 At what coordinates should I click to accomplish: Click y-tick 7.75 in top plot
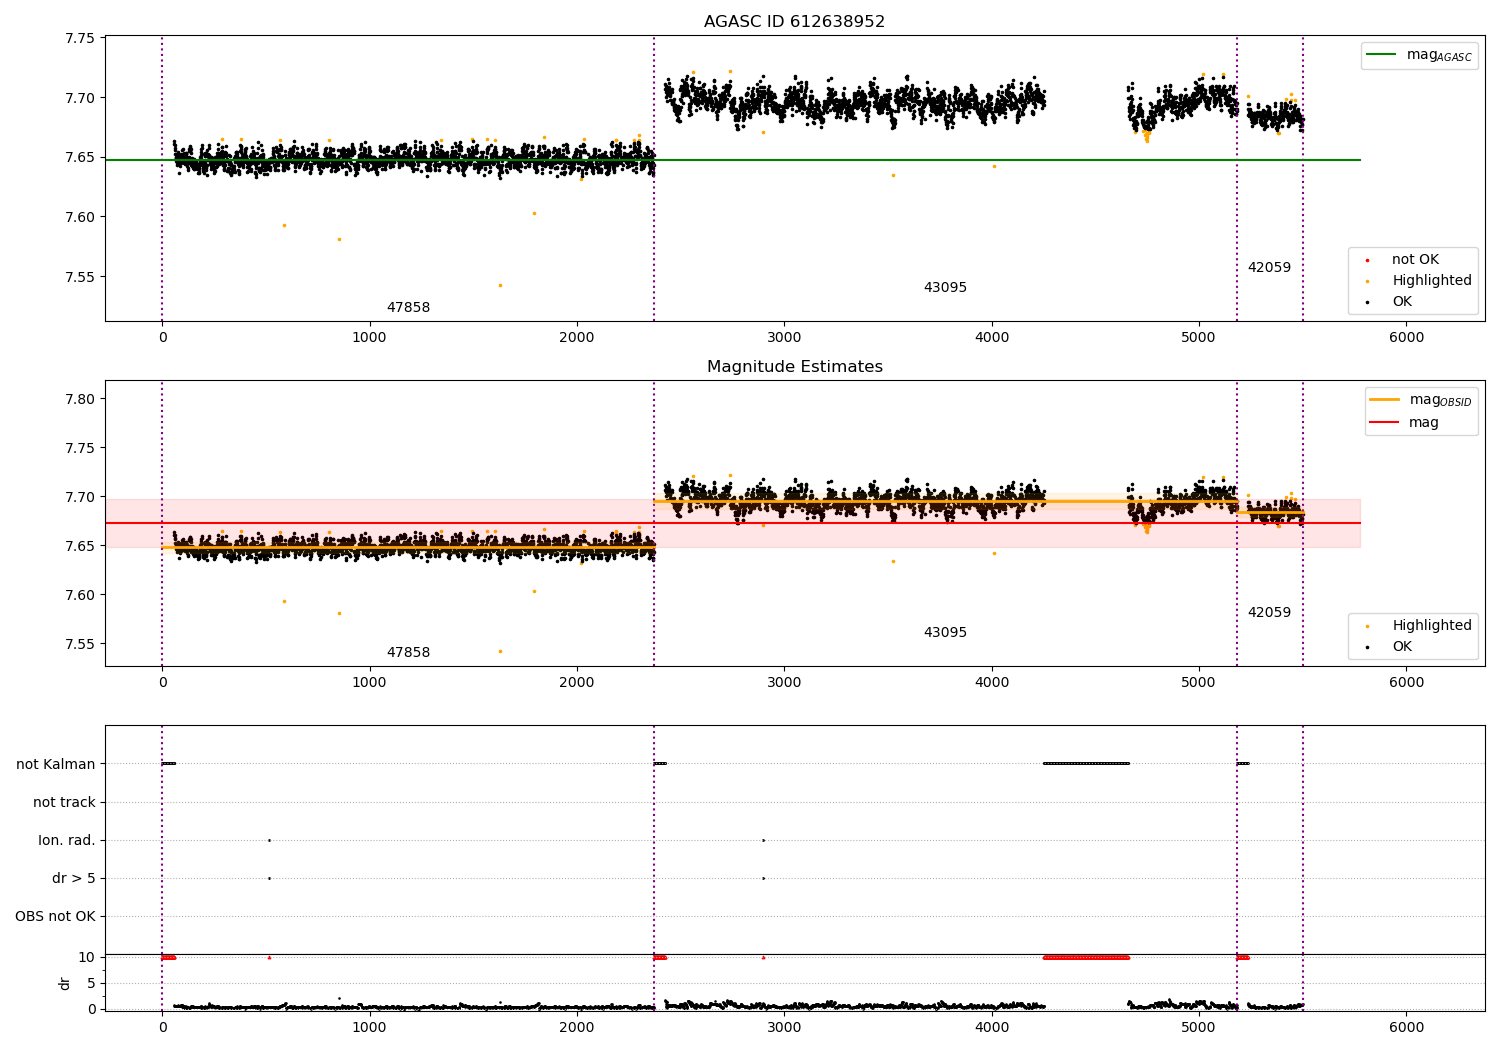tap(80, 38)
